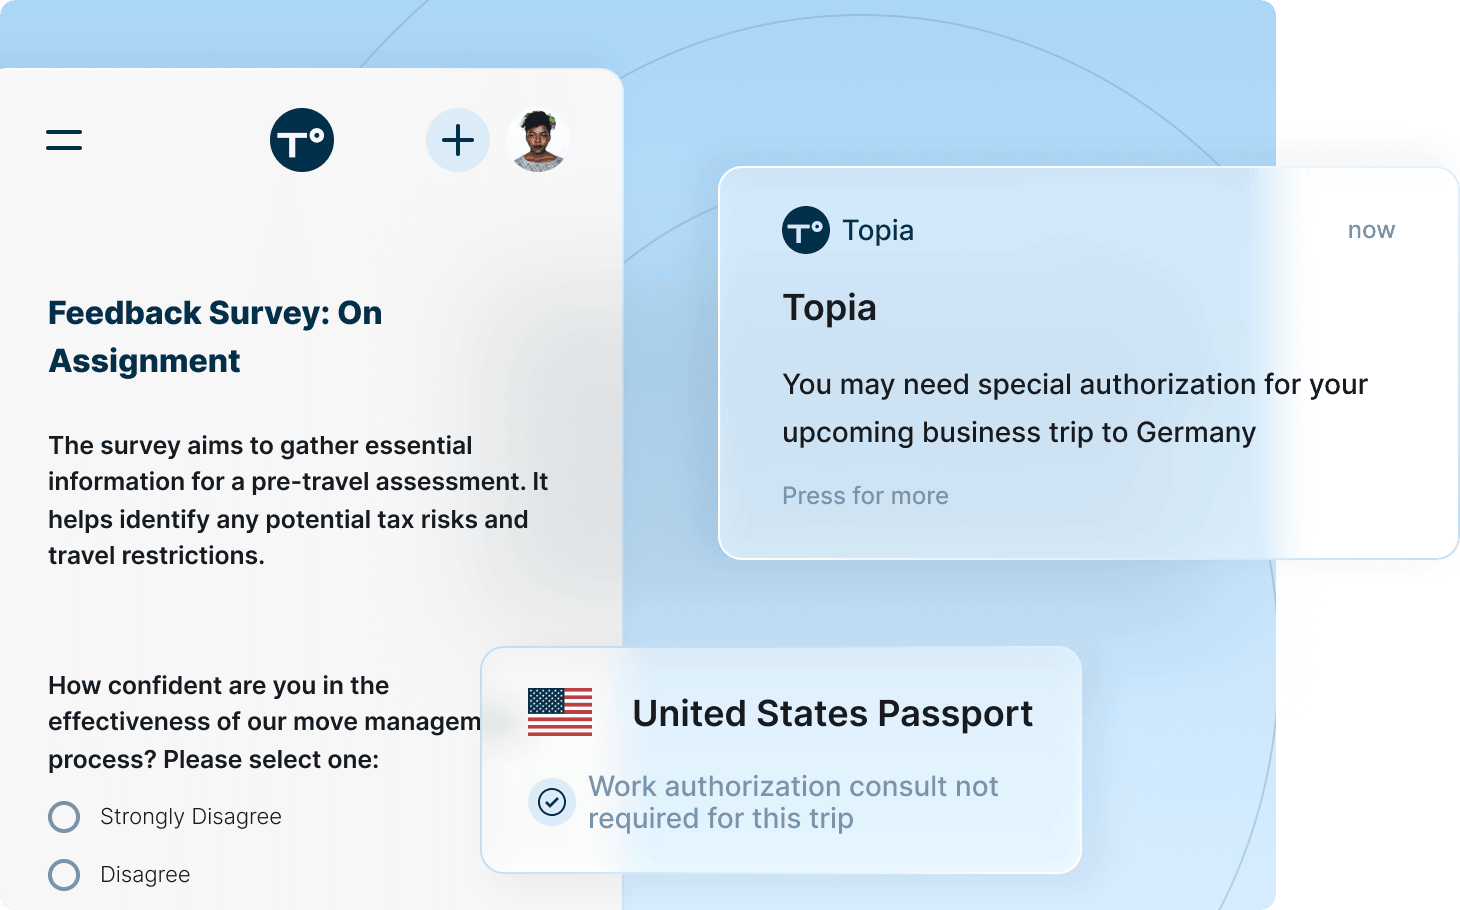The width and height of the screenshot is (1460, 910).
Task: Choose the Disagree radio circle
Action: click(x=64, y=875)
